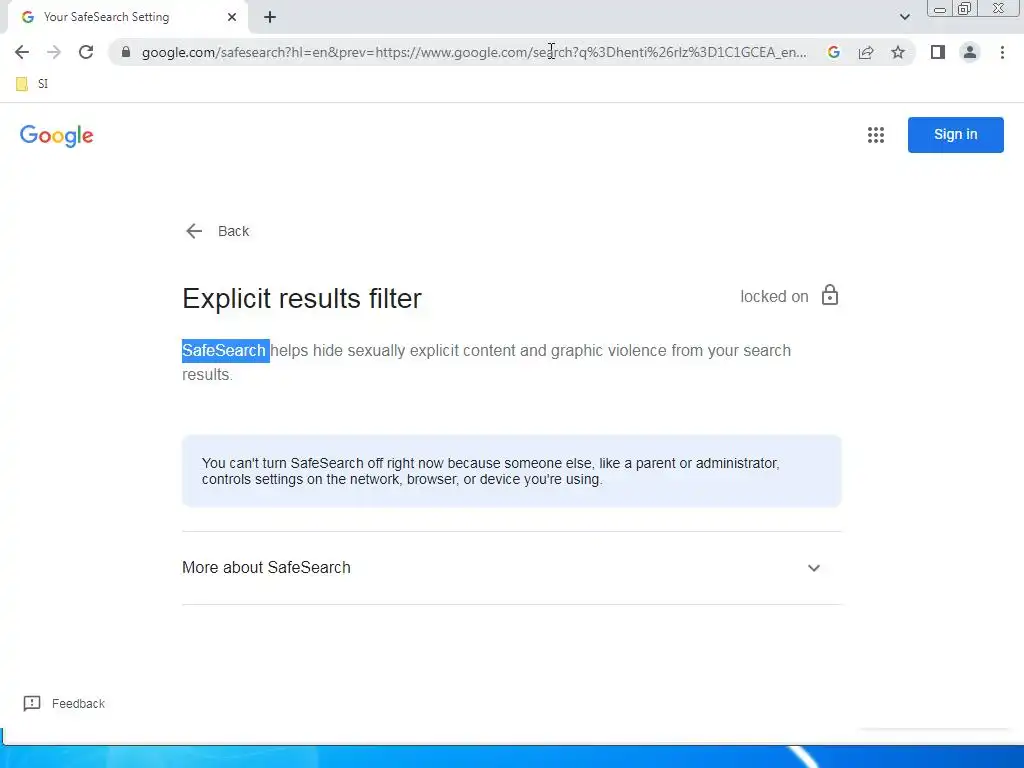Click the Explicit results filter heading
This screenshot has height=768, width=1024.
click(x=302, y=298)
